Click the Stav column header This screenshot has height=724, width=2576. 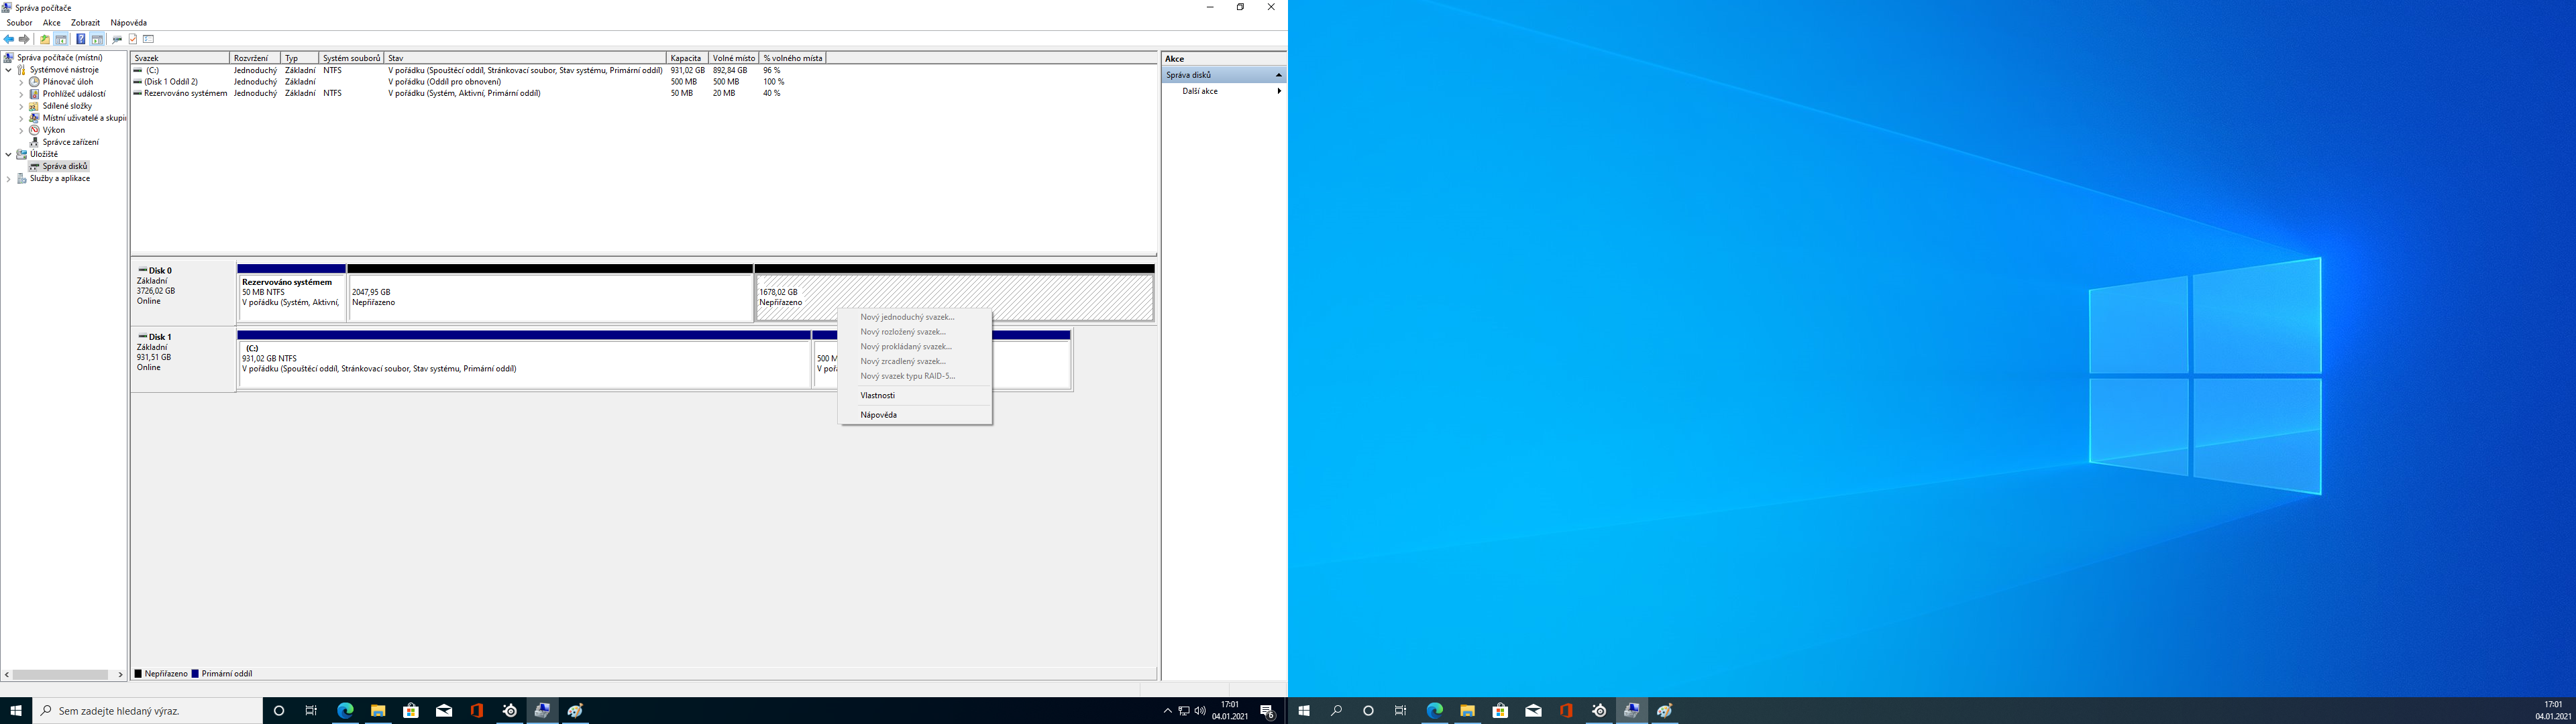tap(525, 58)
